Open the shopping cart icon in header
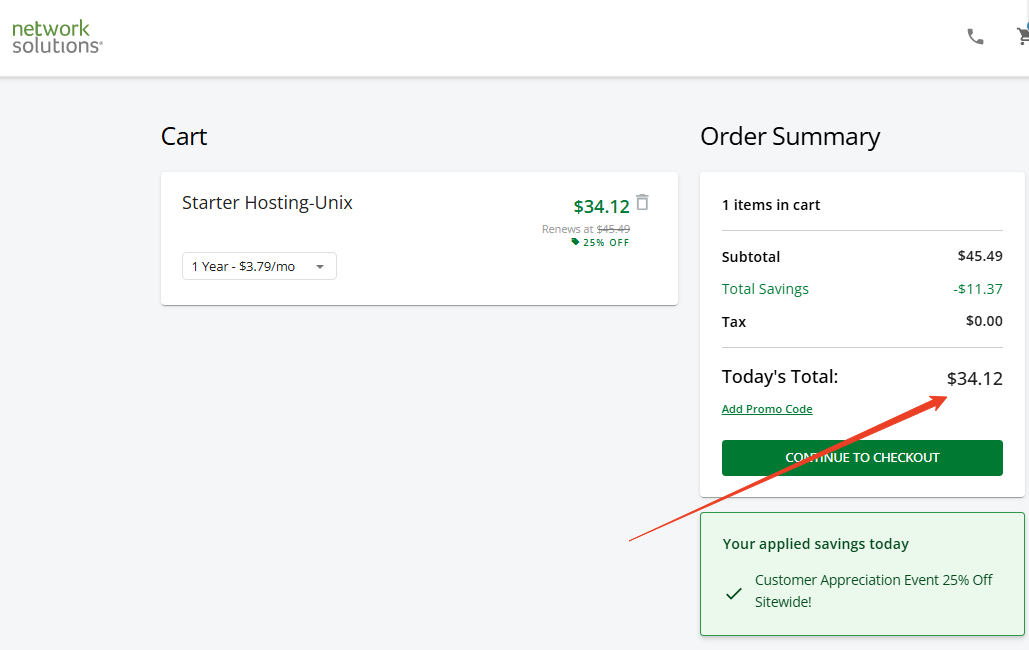 coord(1022,36)
